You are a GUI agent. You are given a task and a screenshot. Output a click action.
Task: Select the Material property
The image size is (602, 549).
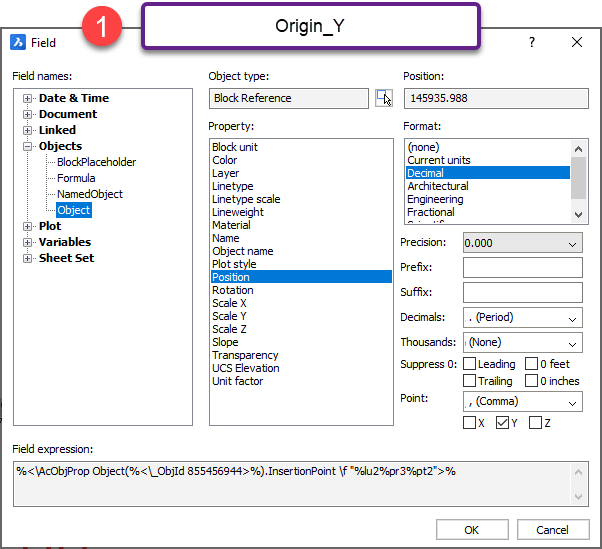point(301,225)
